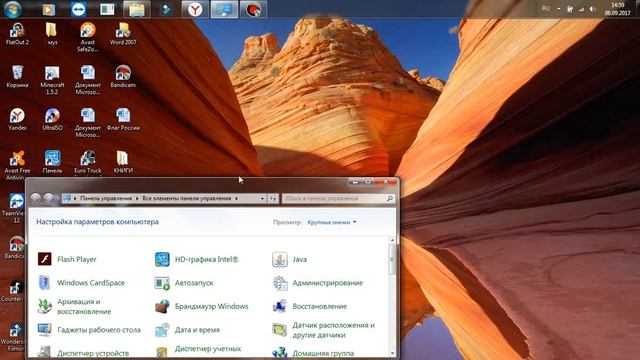Viewport: 640px width, 360px height.
Task: Select the муз folder on desktop
Action: coord(52,34)
